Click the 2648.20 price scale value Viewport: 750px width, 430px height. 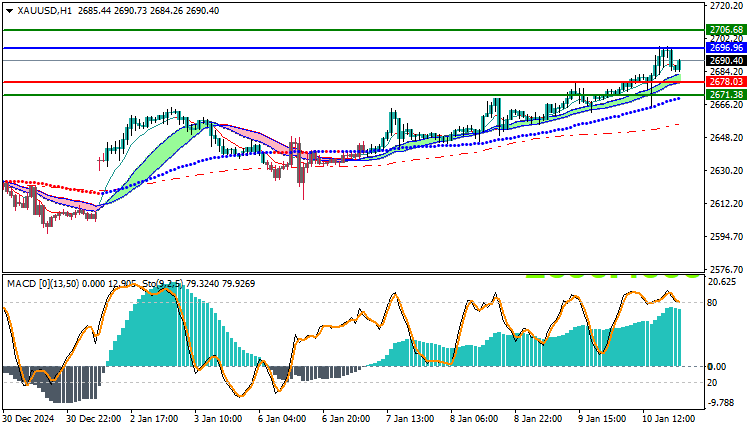click(x=727, y=138)
